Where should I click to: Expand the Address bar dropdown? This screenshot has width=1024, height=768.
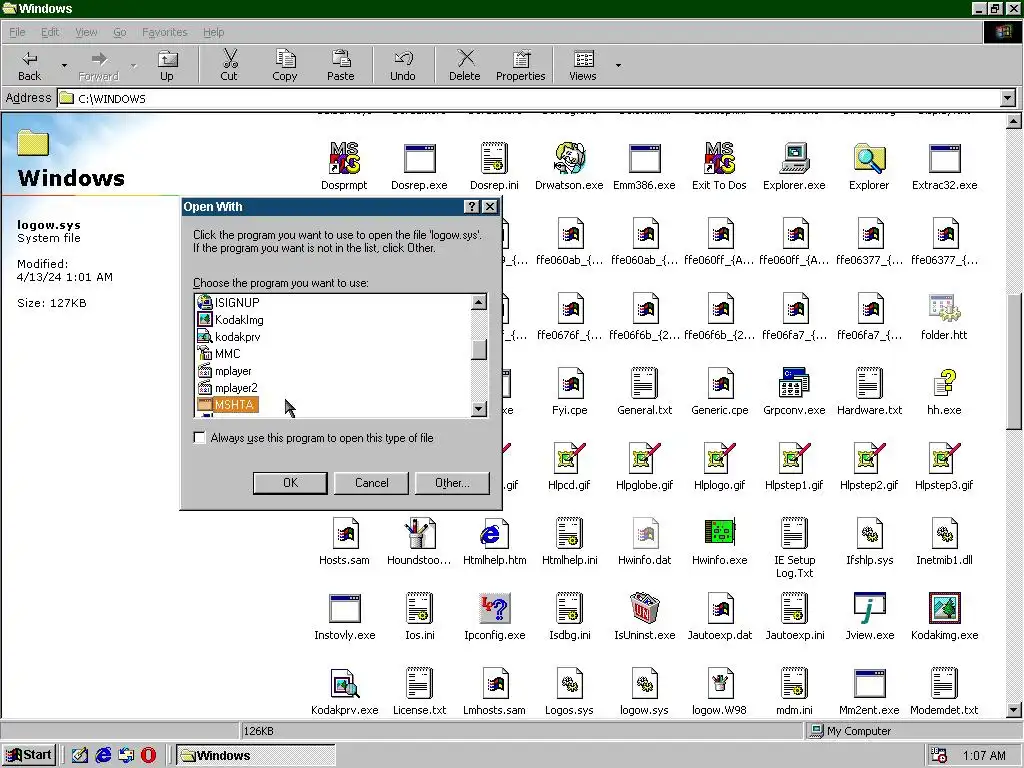coord(1008,99)
